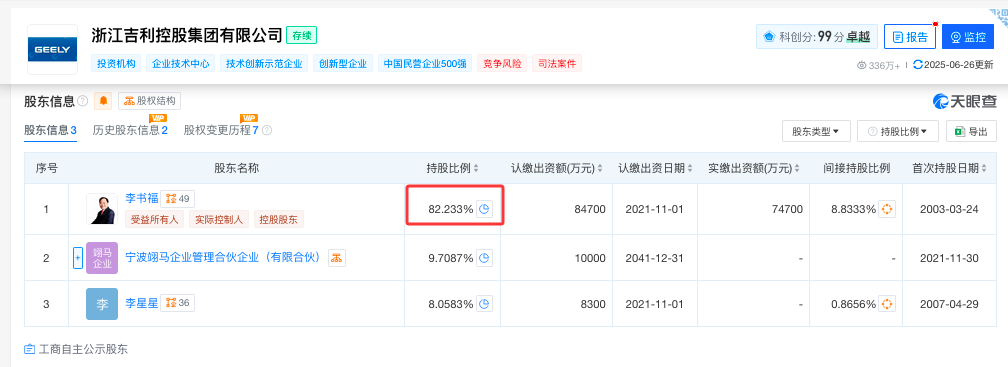Image resolution: width=1008 pixels, height=367 pixels.
Task: Click the 企业技术中心 tag
Action: click(x=181, y=64)
